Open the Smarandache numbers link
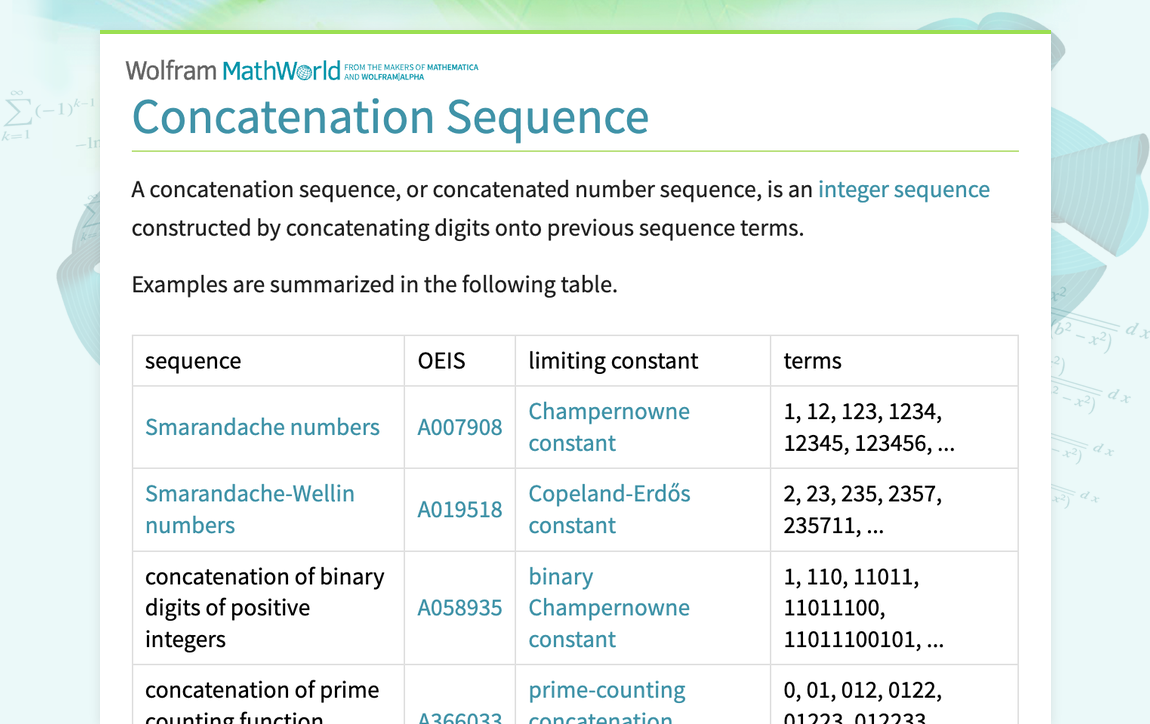This screenshot has width=1150, height=724. [x=262, y=427]
